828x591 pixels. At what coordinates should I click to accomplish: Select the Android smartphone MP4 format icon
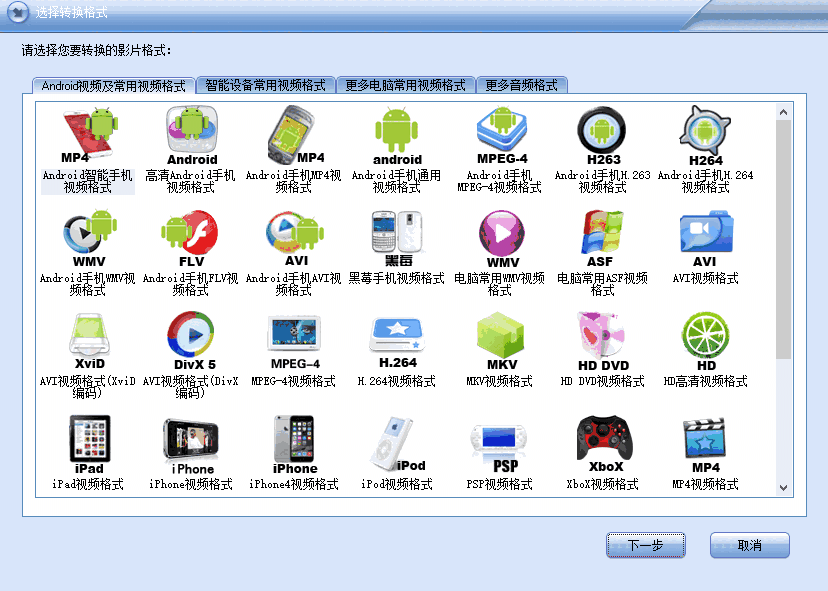coord(88,134)
